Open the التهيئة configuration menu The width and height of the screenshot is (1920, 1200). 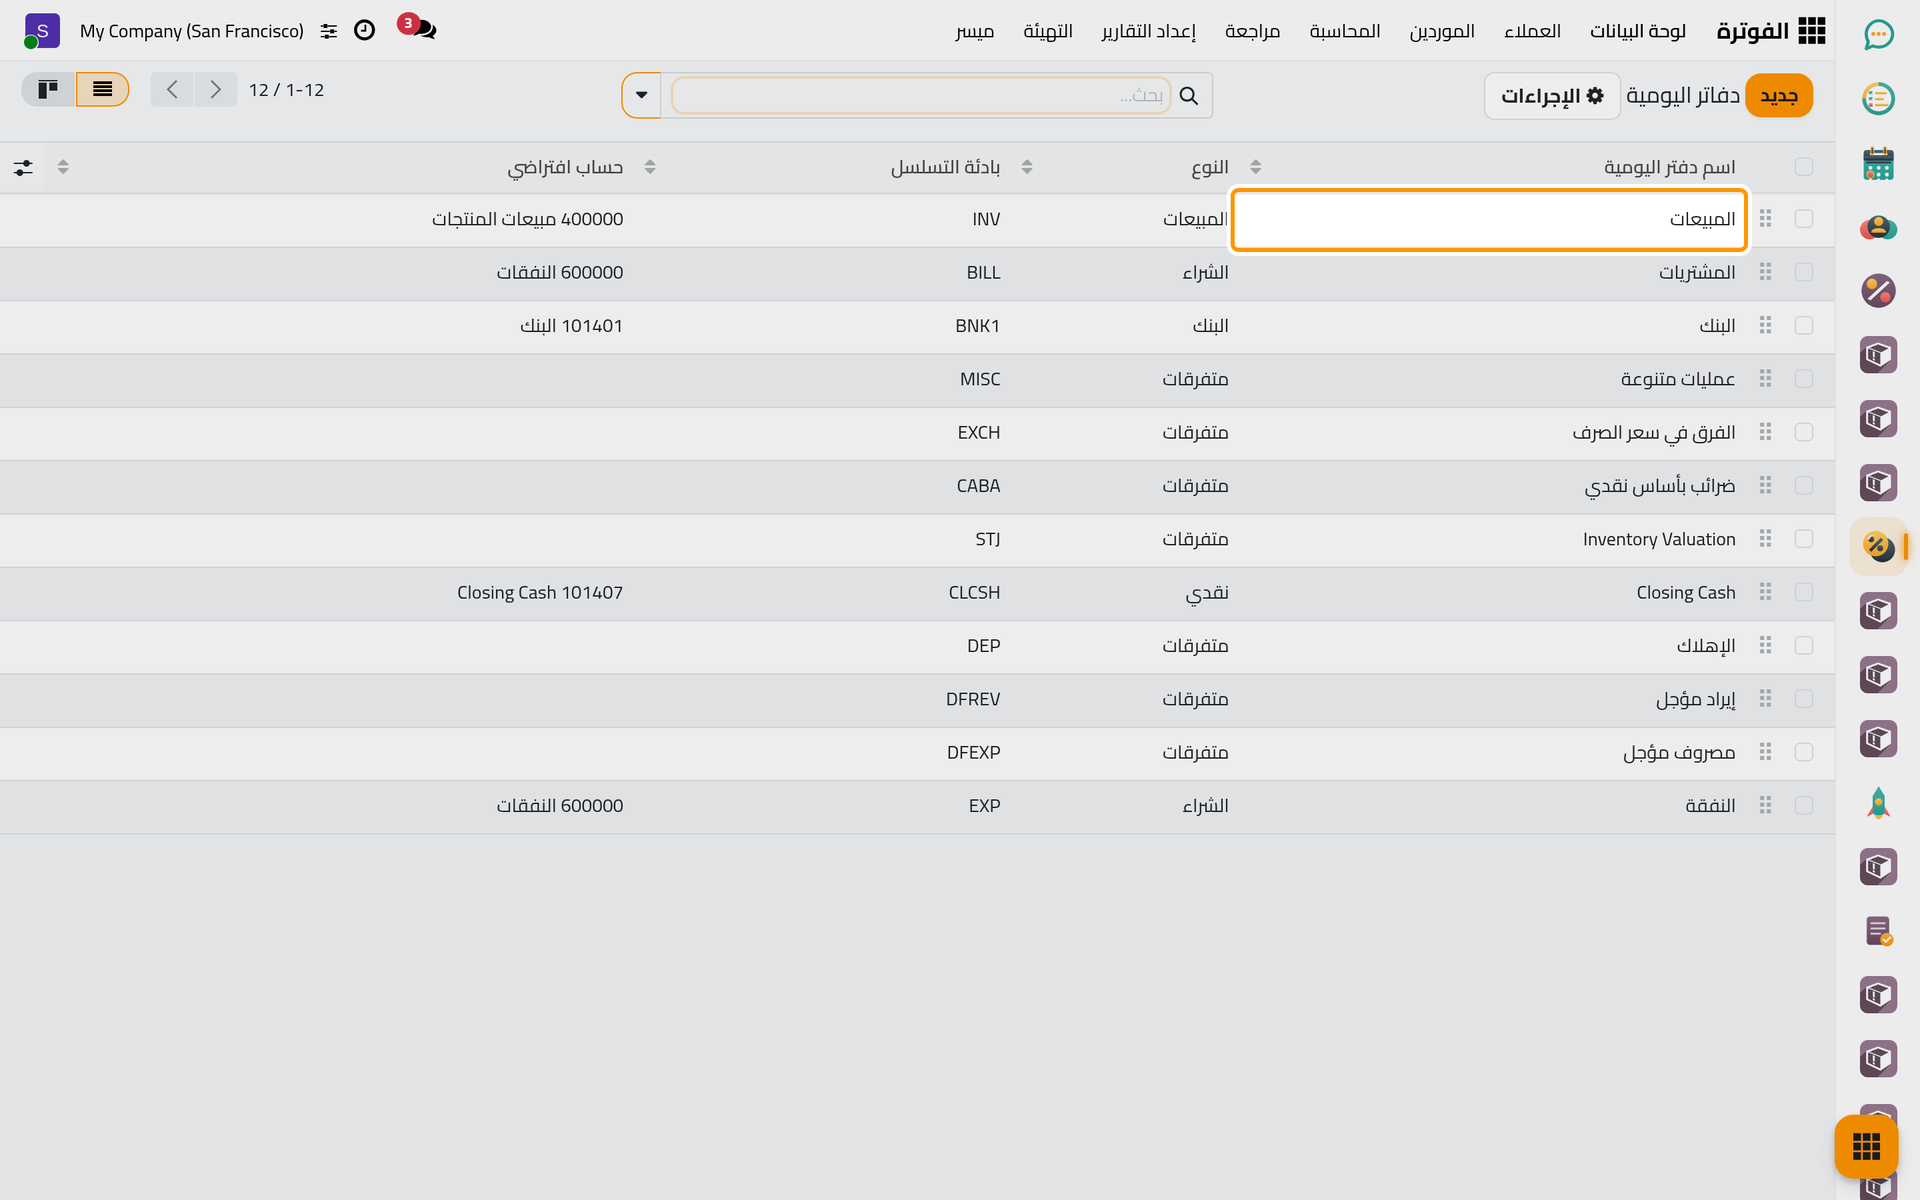1048,31
